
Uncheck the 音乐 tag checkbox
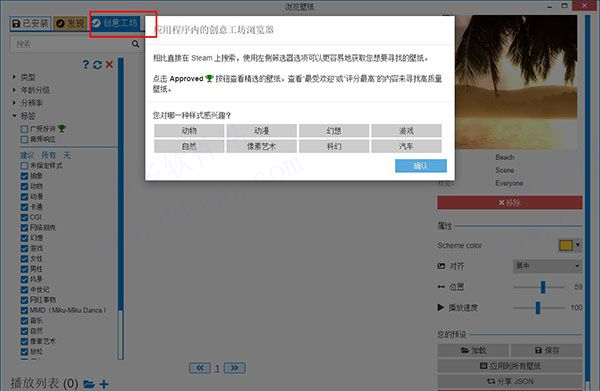(x=24, y=321)
